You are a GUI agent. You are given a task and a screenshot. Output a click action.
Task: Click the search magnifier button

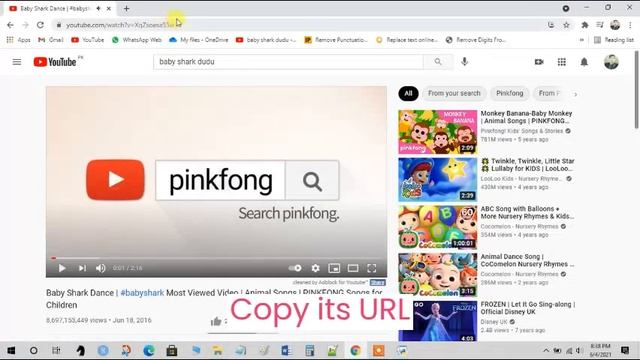click(438, 62)
